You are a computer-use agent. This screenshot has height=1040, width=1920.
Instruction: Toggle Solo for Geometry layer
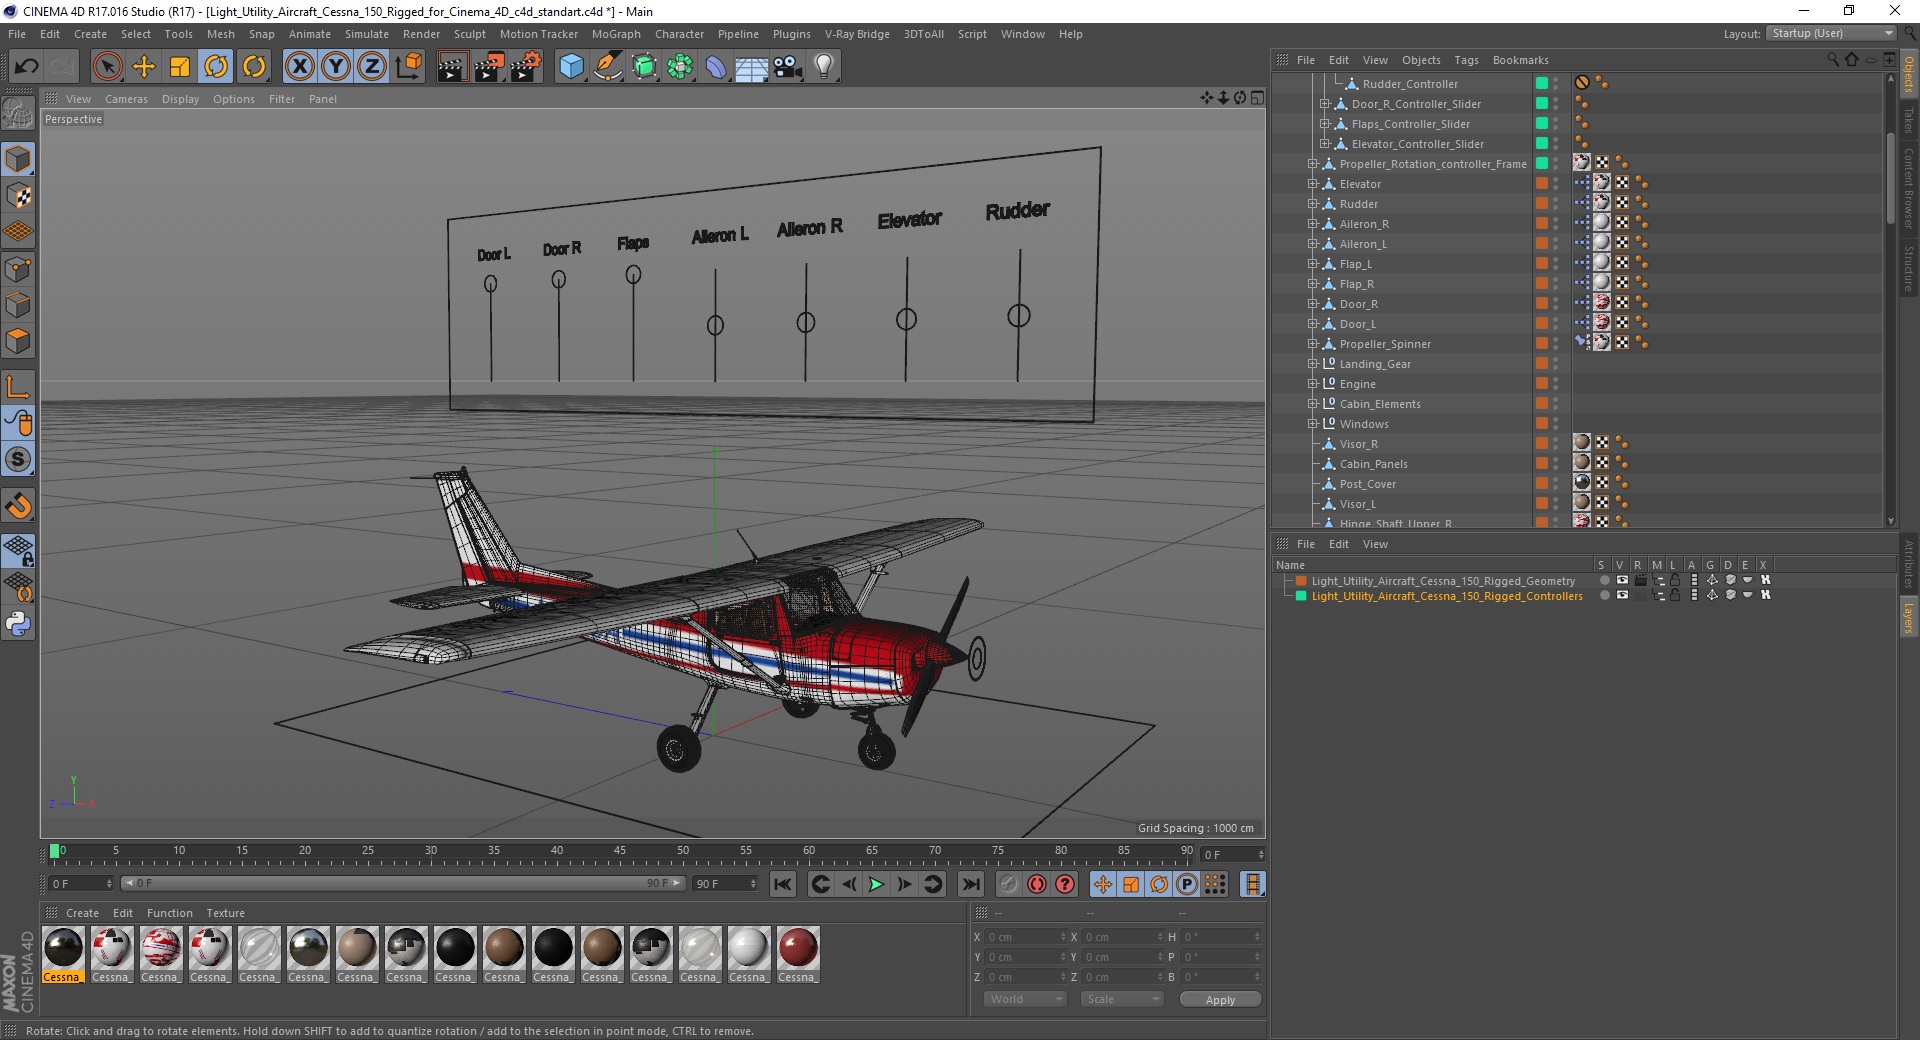click(1604, 580)
